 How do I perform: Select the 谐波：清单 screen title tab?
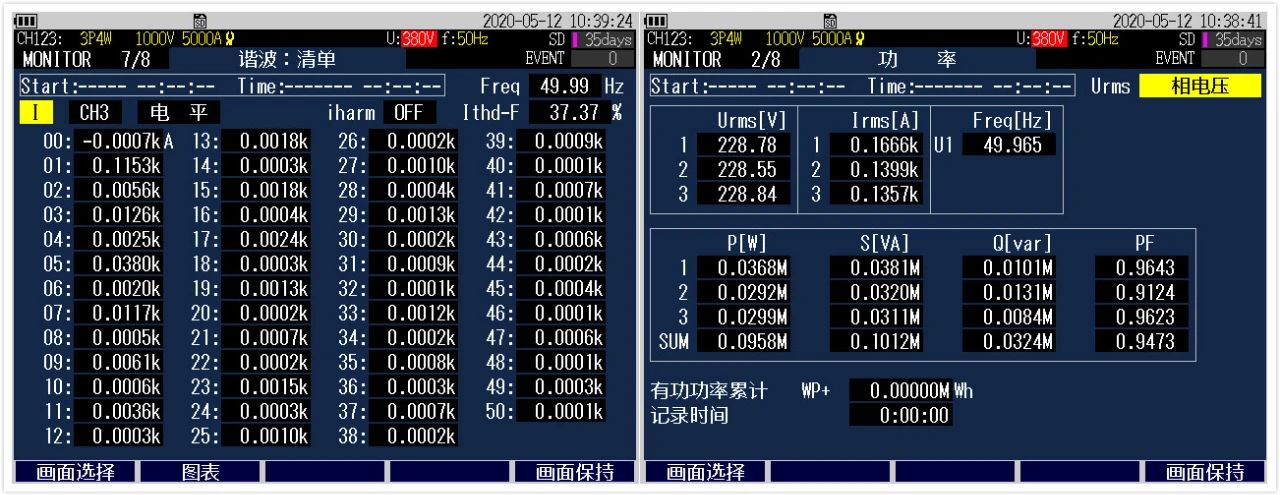pyautogui.click(x=286, y=60)
